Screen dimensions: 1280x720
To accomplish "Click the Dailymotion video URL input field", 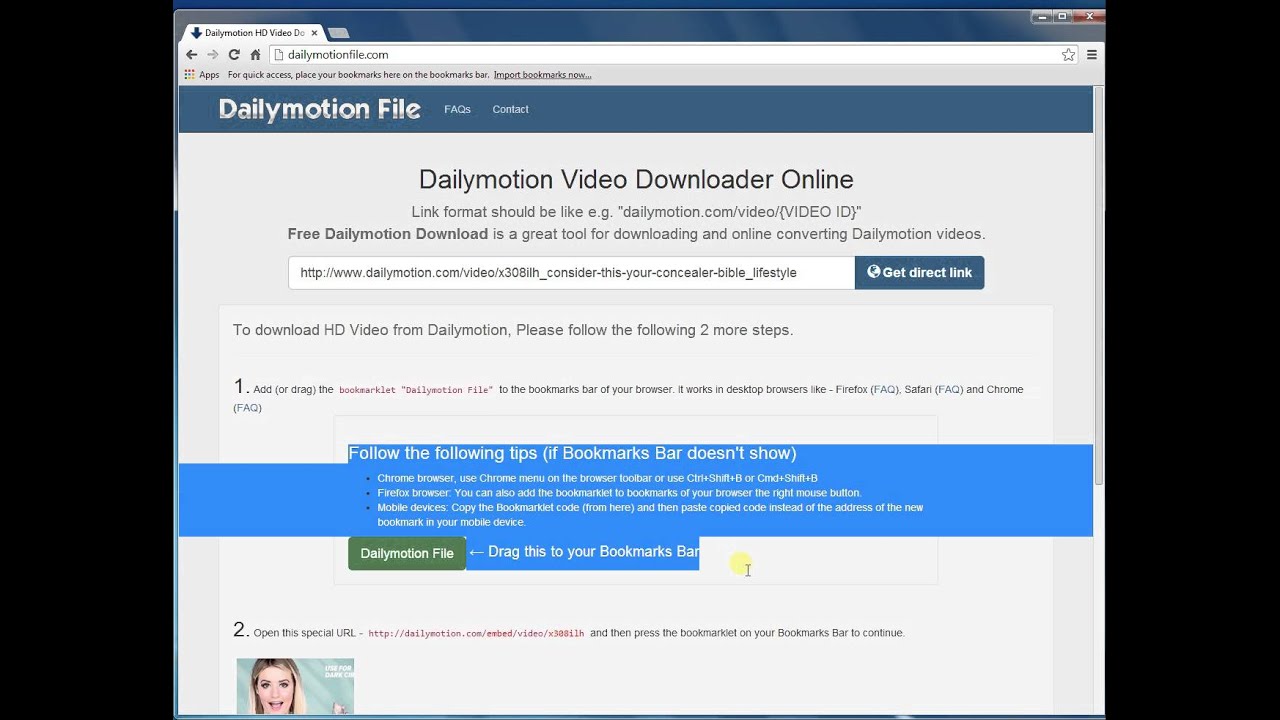I will pos(571,272).
